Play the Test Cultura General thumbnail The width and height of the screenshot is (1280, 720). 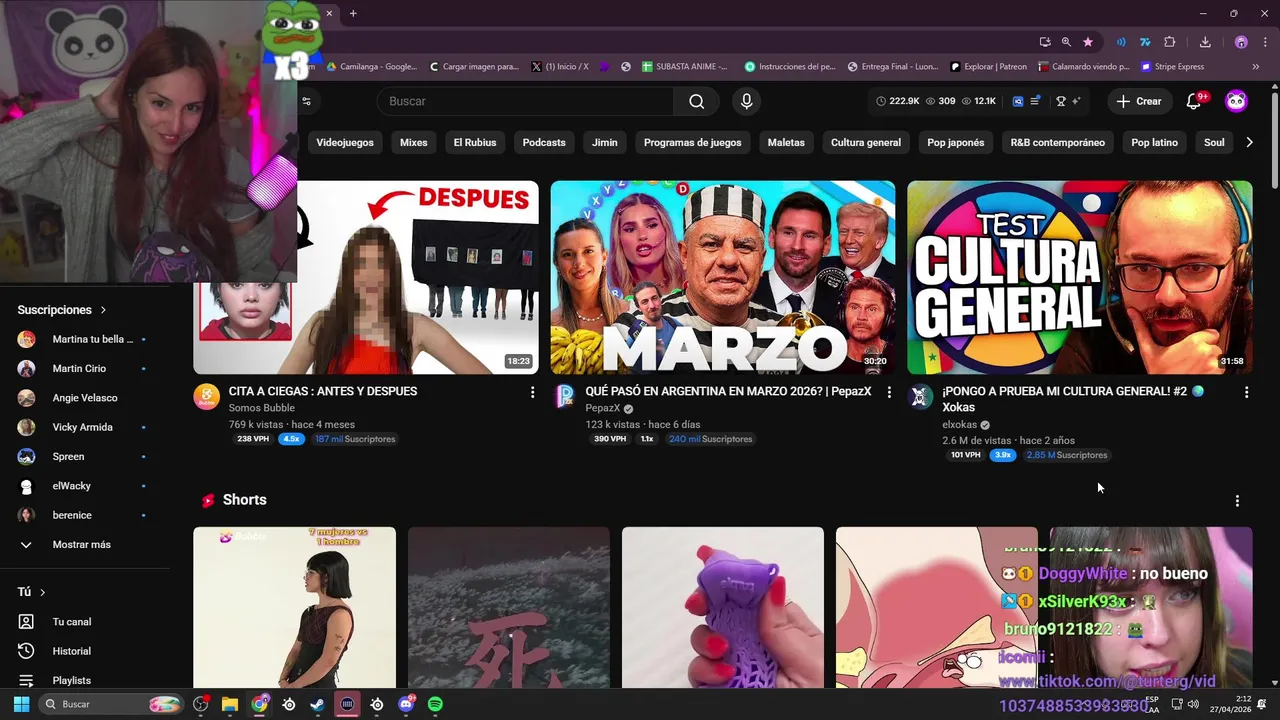pos(1079,277)
